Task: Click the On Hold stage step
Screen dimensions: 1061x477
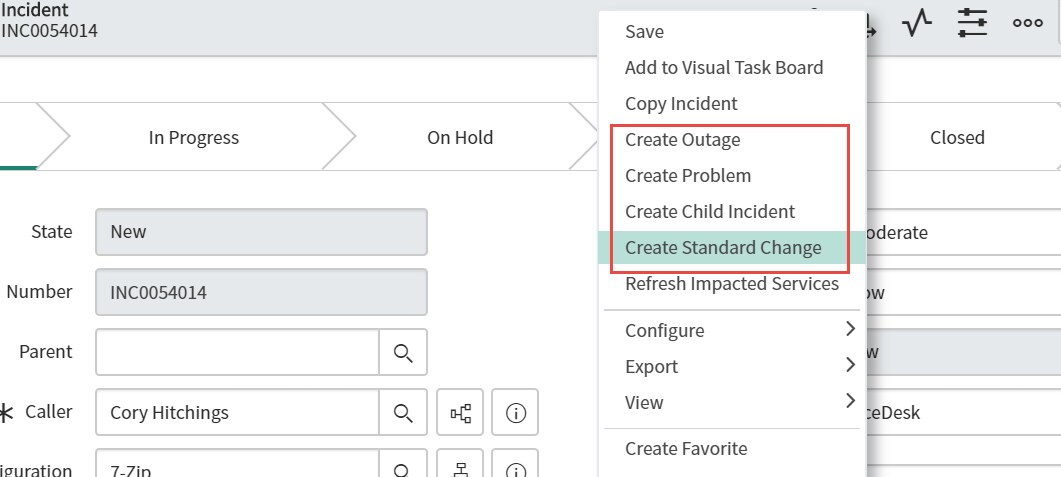Action: coord(460,138)
